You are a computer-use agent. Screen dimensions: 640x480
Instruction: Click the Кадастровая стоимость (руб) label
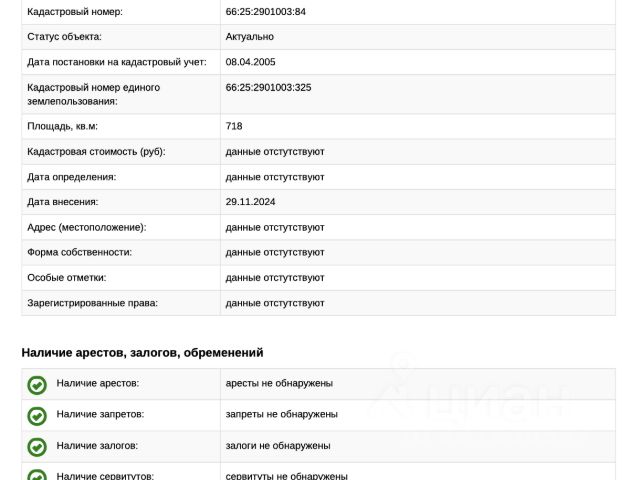point(96,152)
